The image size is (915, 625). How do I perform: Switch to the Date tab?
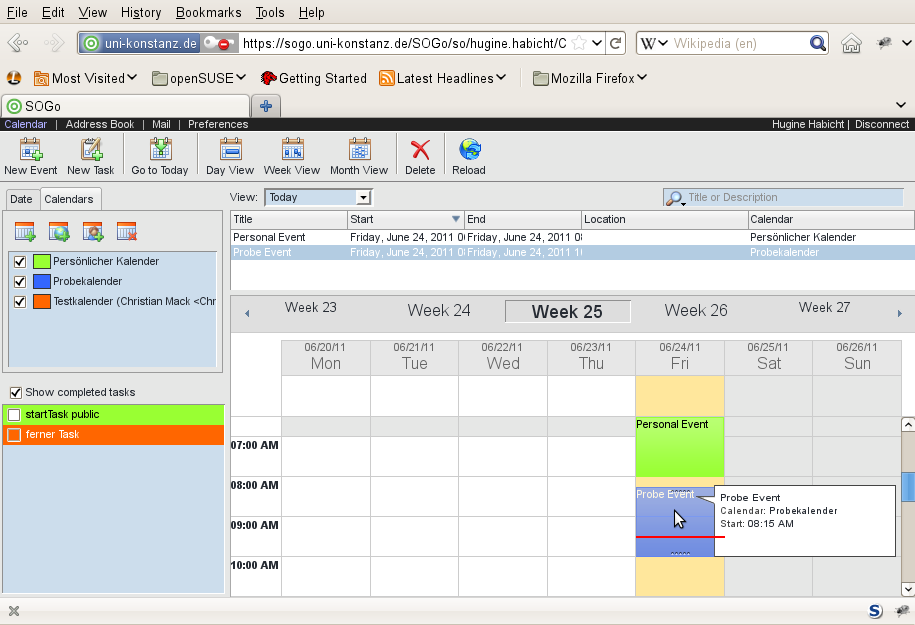[x=21, y=199]
